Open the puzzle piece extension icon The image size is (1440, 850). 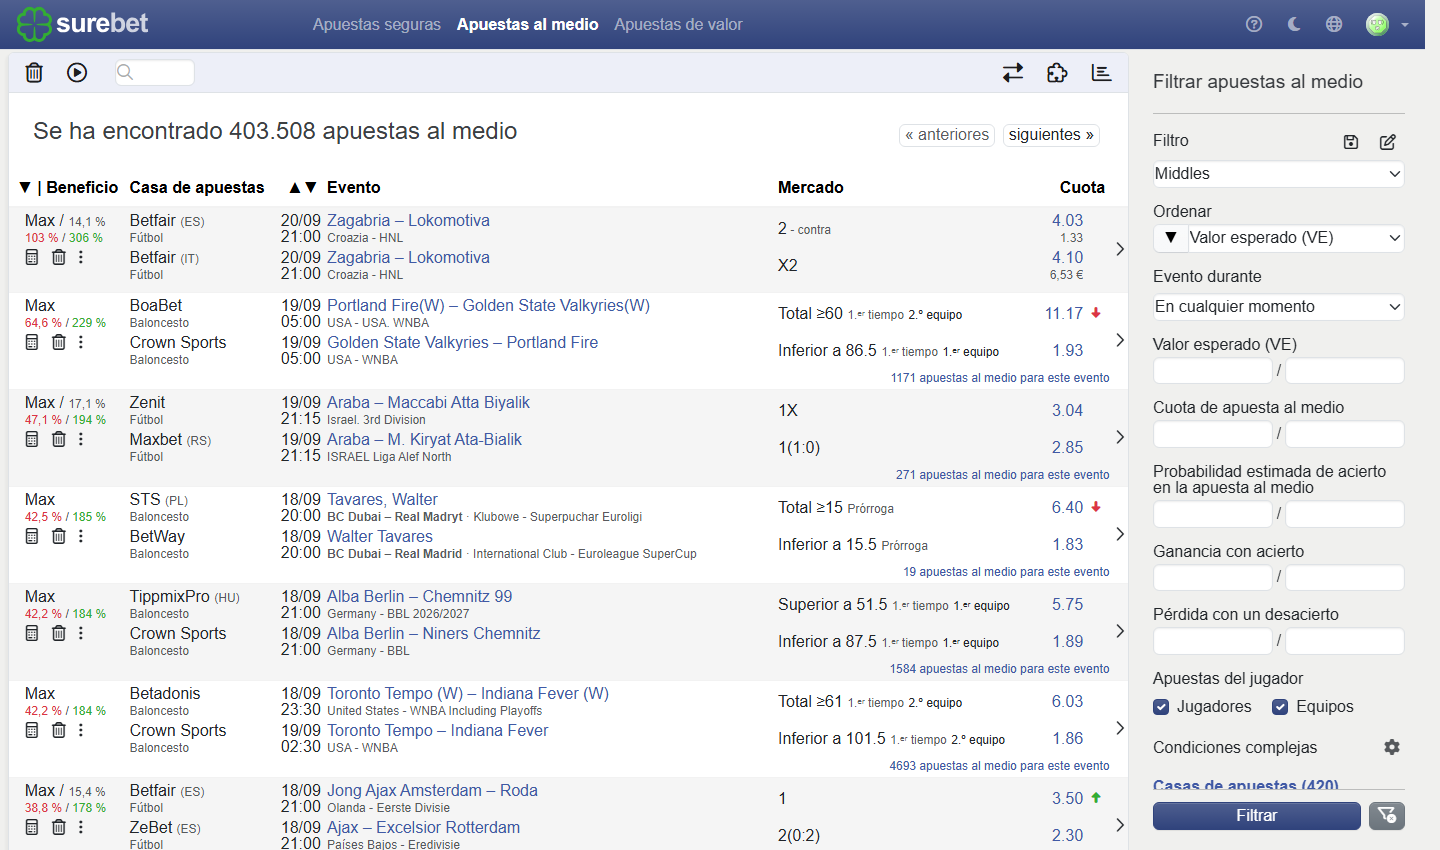point(1057,72)
